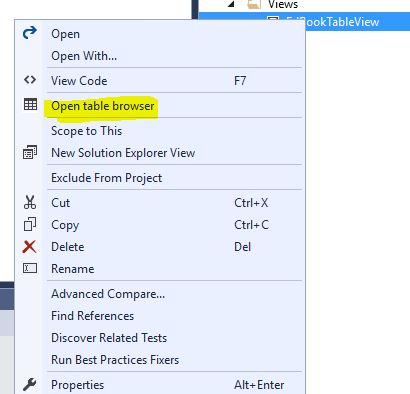This screenshot has height=394, width=410.
Task: Click the red X Delete icon
Action: (29, 247)
